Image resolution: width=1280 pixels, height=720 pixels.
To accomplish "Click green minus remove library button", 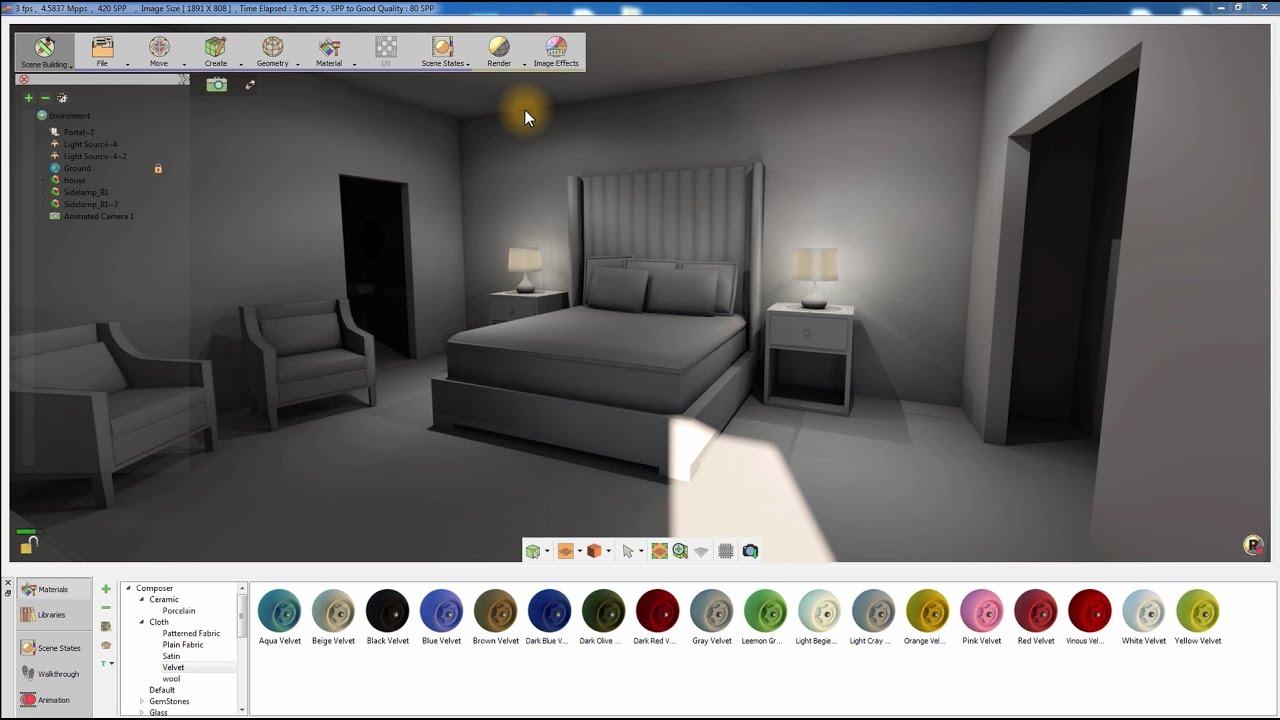I will (106, 607).
